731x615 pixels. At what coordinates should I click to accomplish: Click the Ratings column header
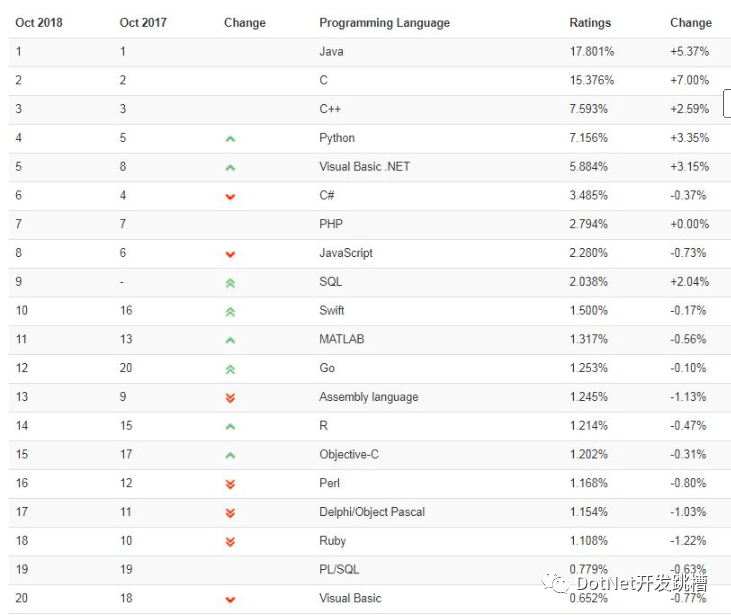click(x=590, y=23)
